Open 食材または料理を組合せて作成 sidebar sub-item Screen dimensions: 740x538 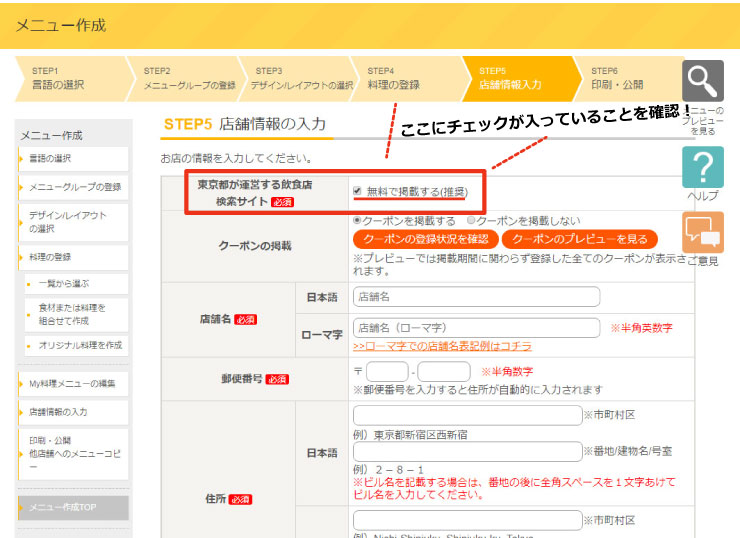(x=76, y=314)
